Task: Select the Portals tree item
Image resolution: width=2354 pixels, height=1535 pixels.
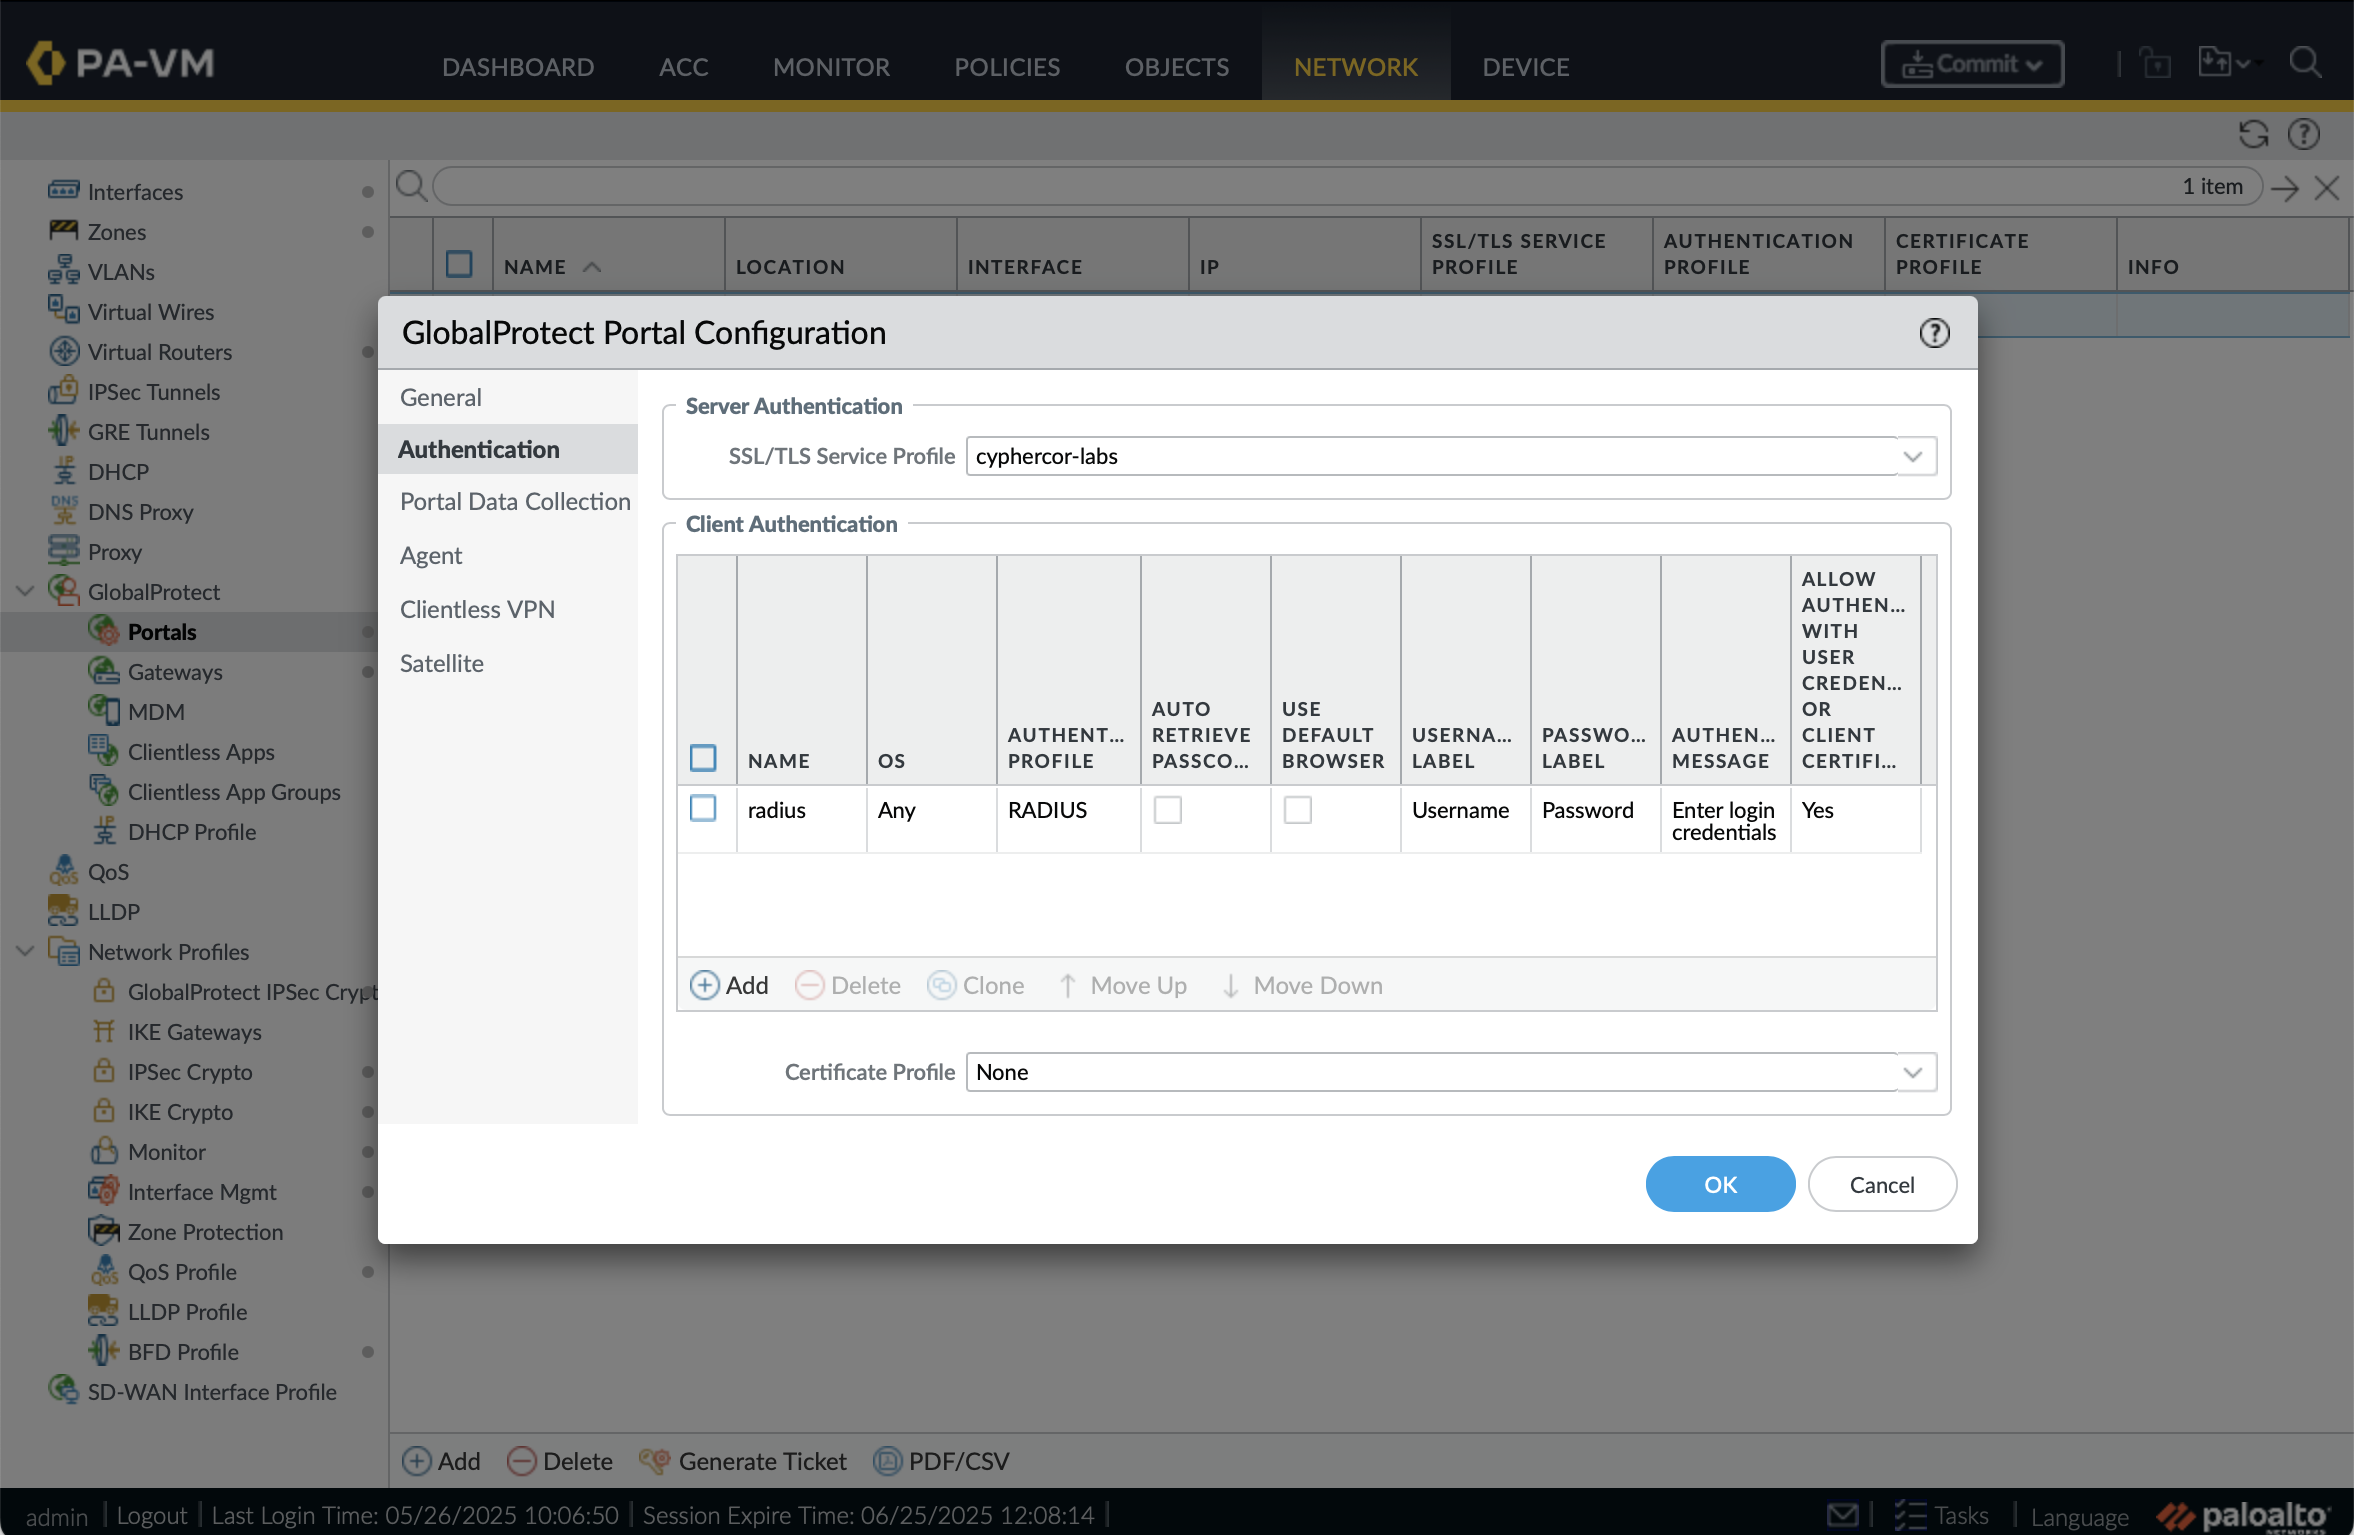Action: (x=162, y=631)
